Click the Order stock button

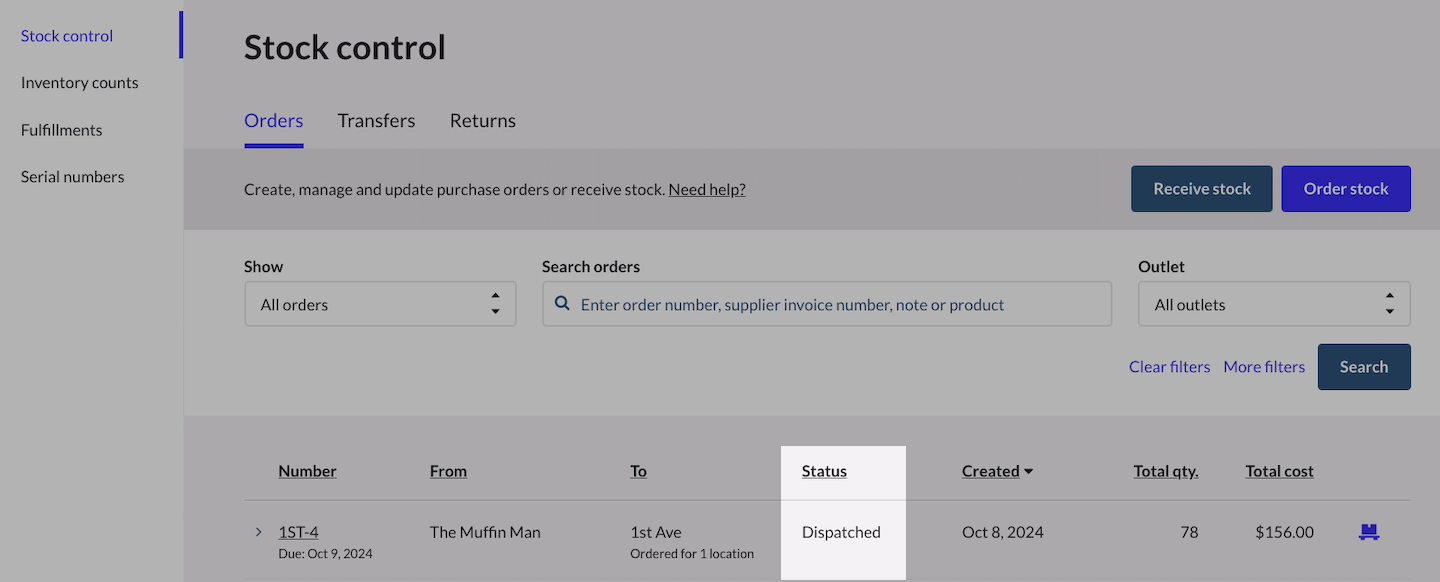coord(1345,189)
